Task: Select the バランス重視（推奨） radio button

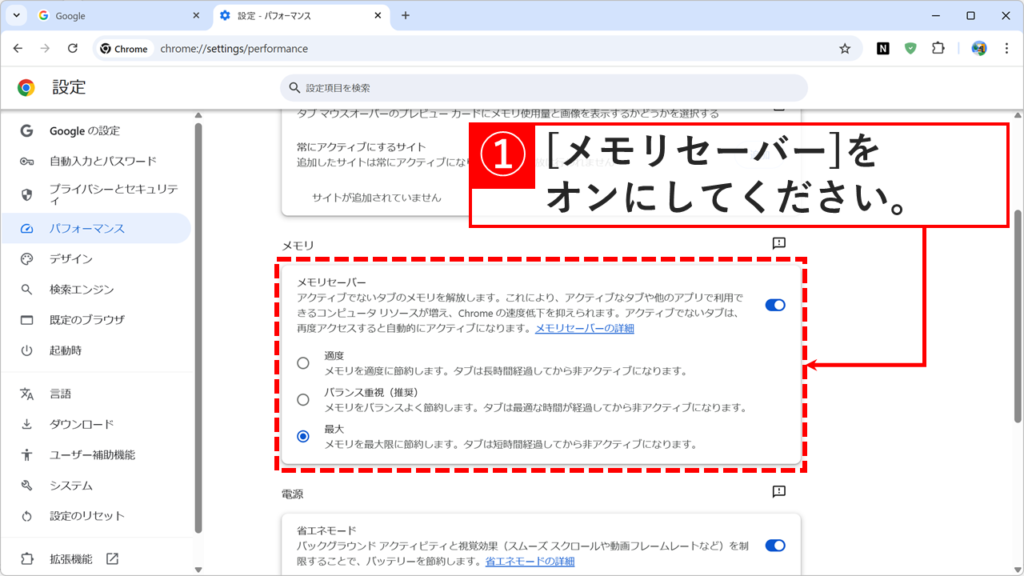Action: point(304,398)
